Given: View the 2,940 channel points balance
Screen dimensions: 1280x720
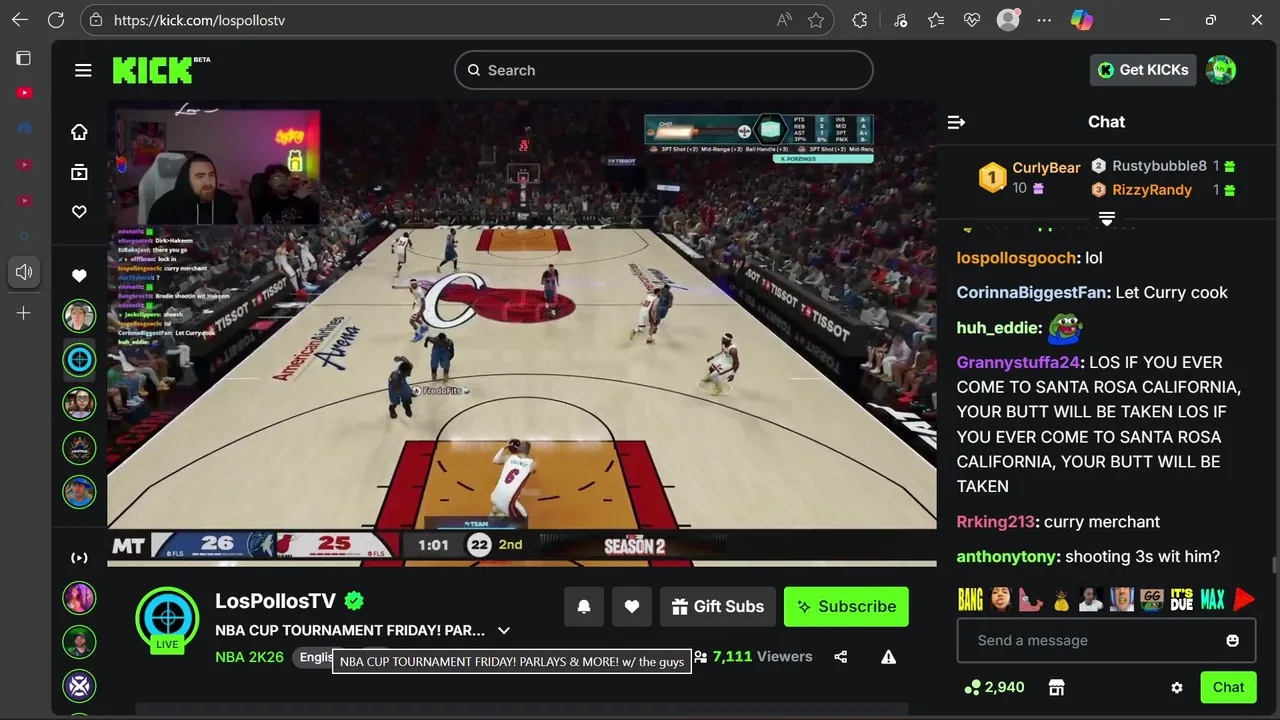Looking at the screenshot, I should click(x=994, y=688).
